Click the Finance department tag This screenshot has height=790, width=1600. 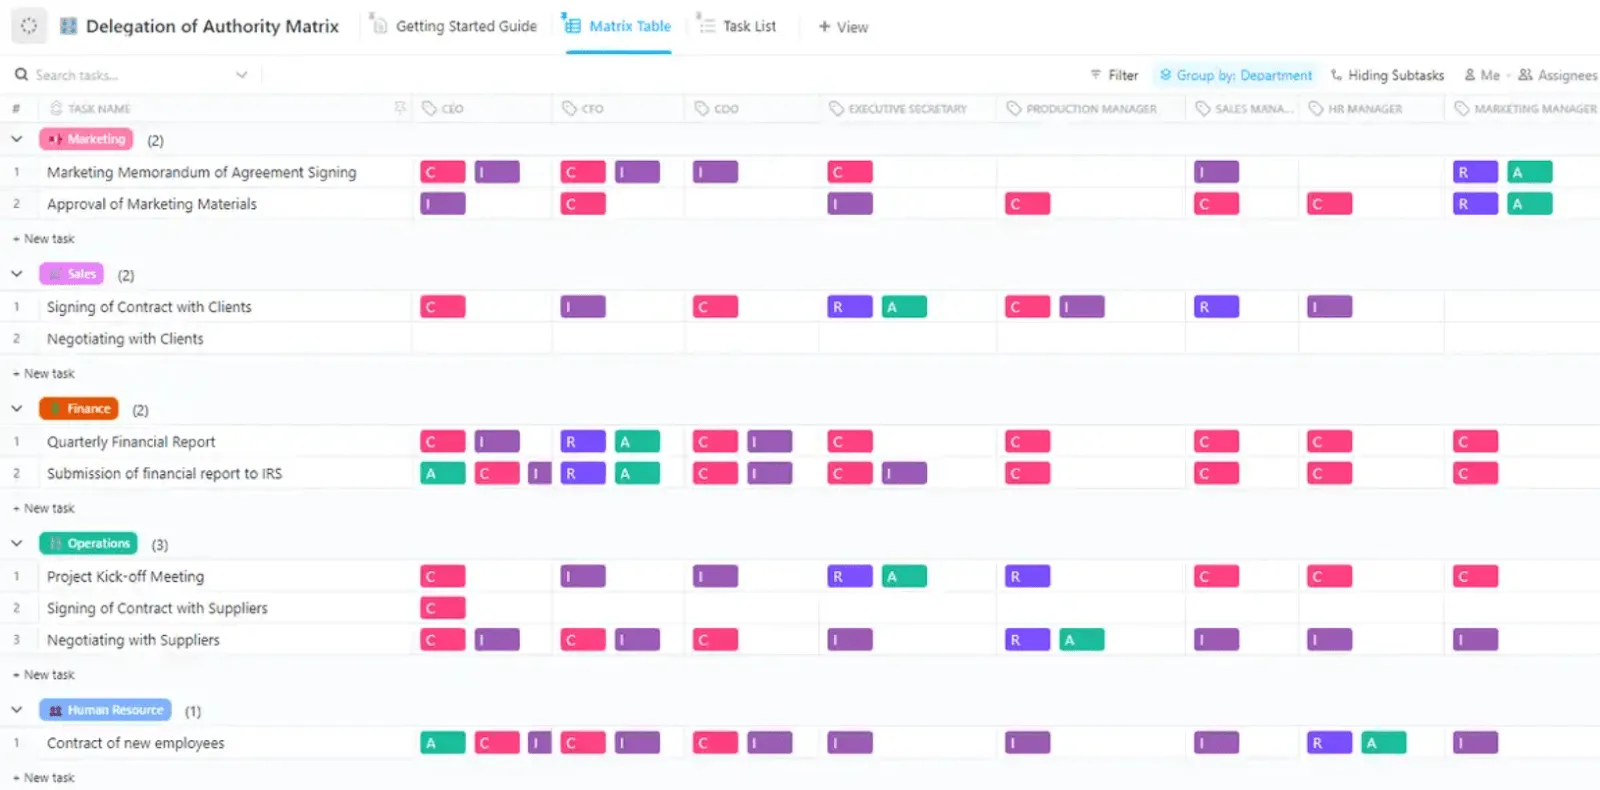pos(79,409)
